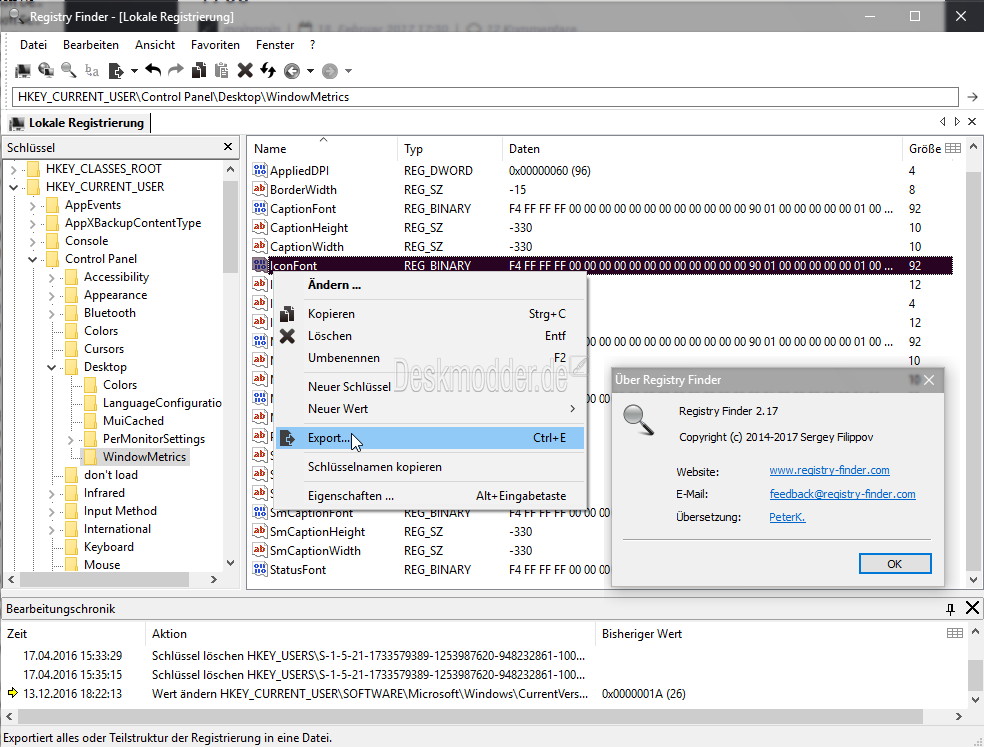Sort values by the Name column header
The image size is (984, 747).
[x=323, y=148]
